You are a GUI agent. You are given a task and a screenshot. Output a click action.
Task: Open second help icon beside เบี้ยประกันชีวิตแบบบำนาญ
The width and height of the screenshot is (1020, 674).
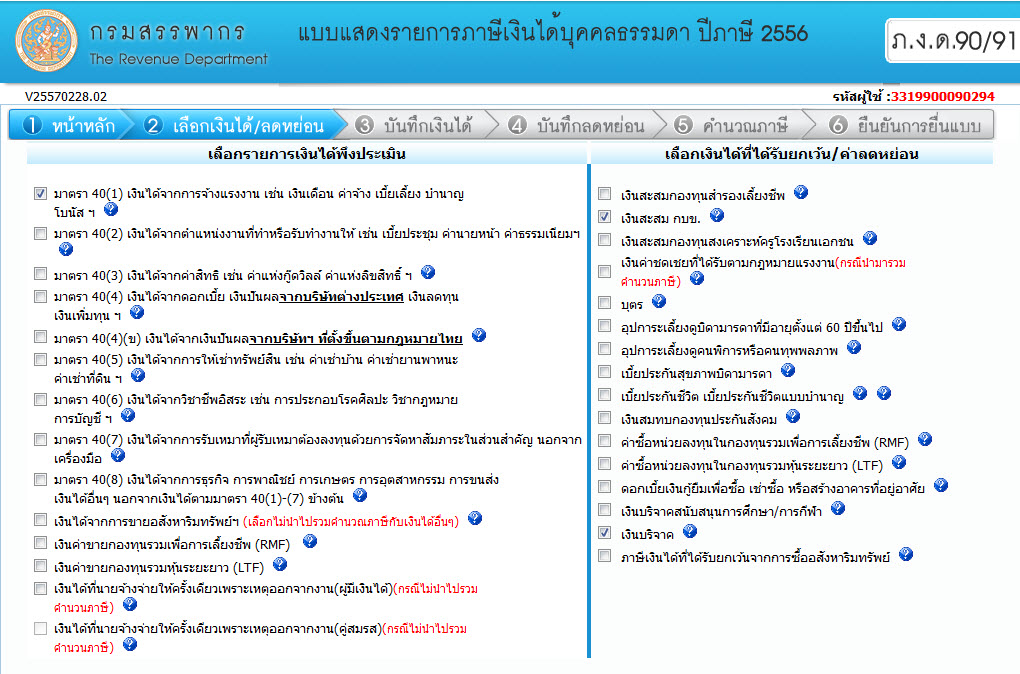coord(883,393)
